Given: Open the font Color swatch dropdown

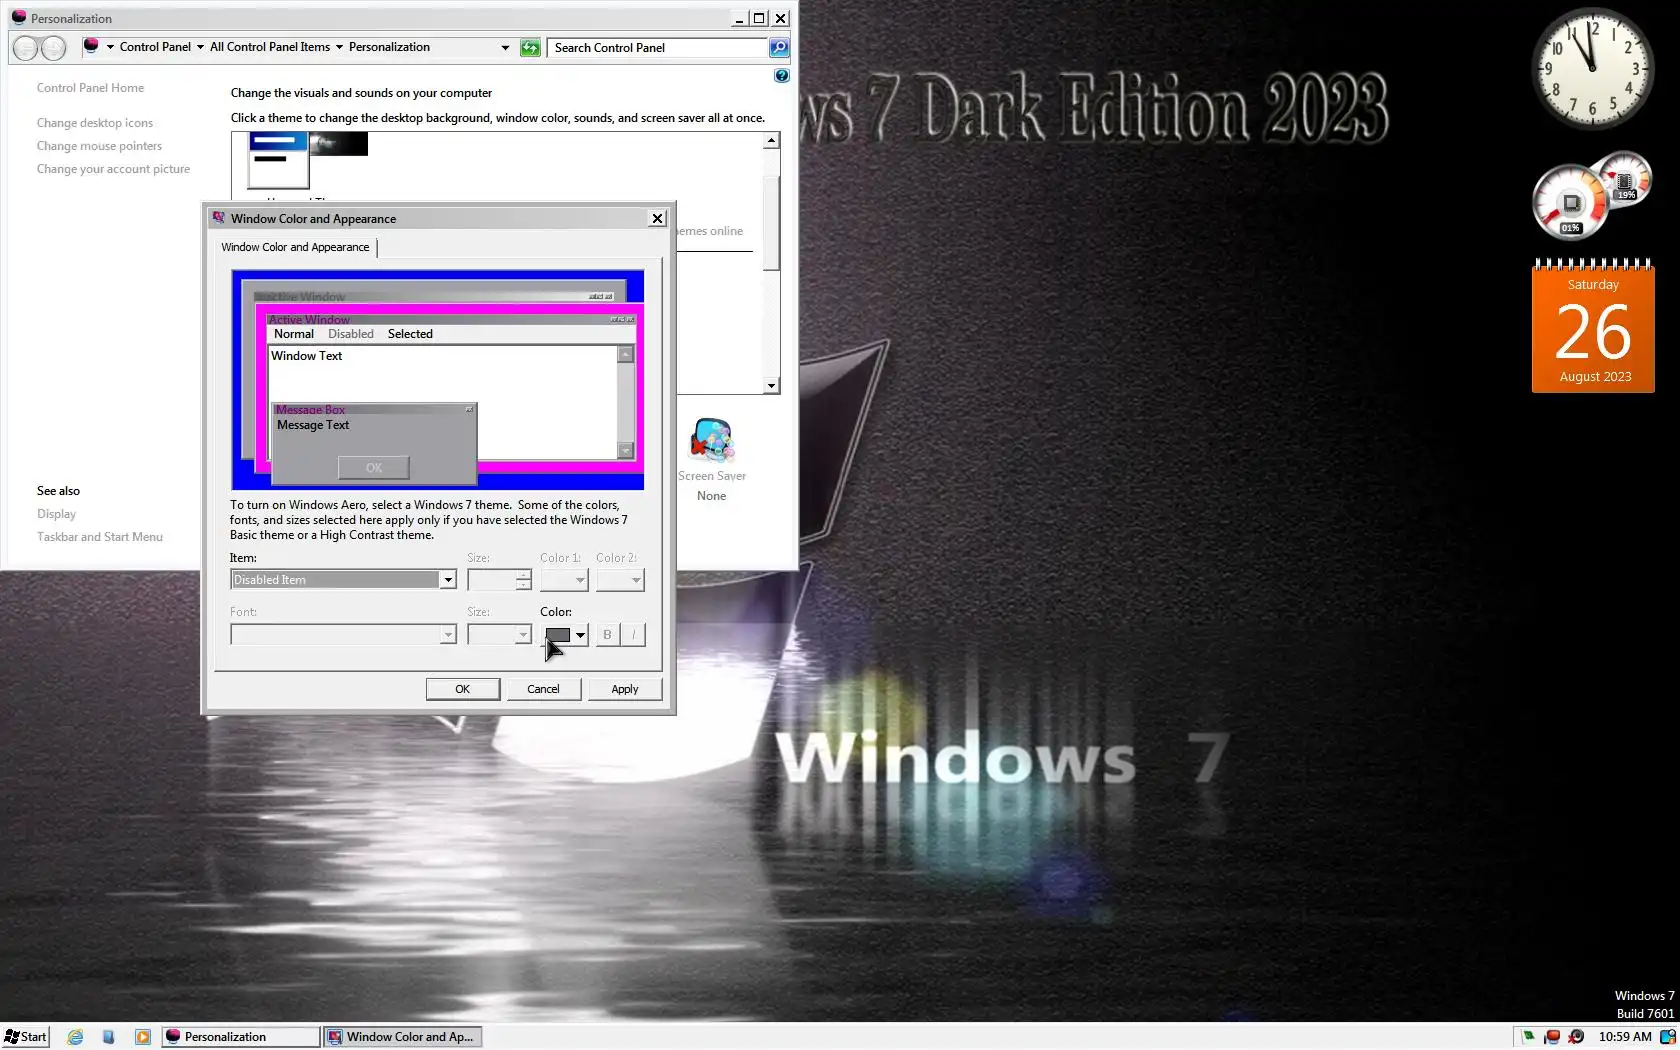Looking at the screenshot, I should pyautogui.click(x=565, y=635).
